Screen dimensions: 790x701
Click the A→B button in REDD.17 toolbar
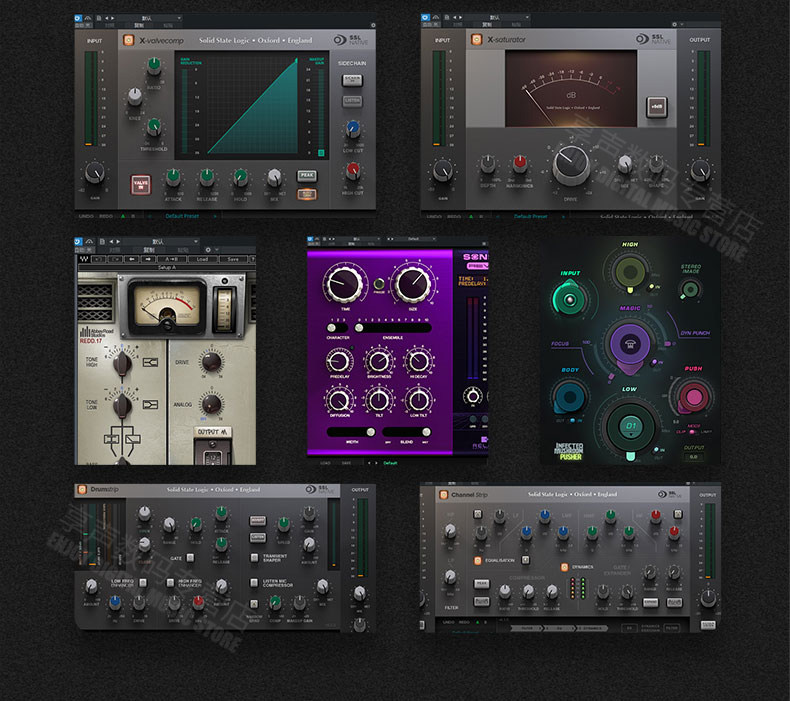click(x=171, y=259)
